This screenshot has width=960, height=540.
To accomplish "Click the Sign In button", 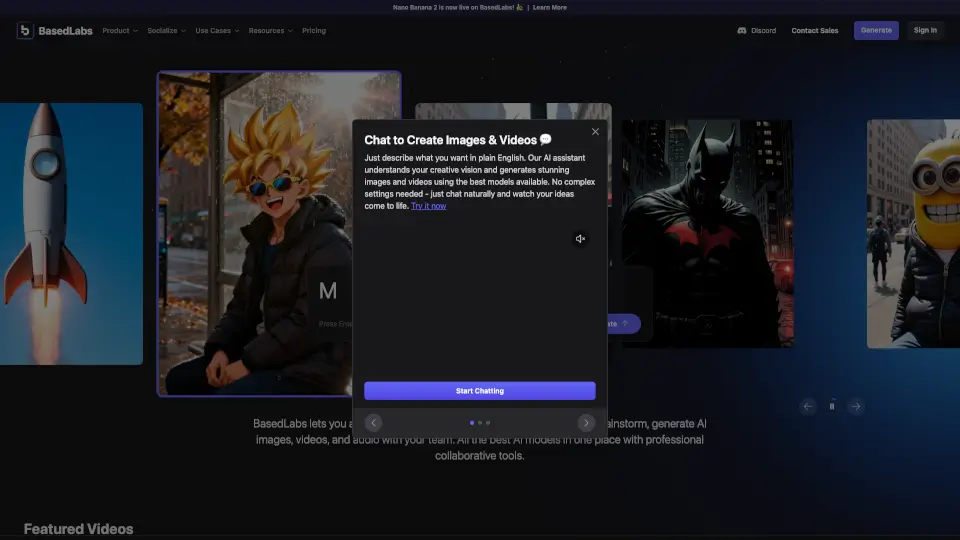I will coord(925,31).
